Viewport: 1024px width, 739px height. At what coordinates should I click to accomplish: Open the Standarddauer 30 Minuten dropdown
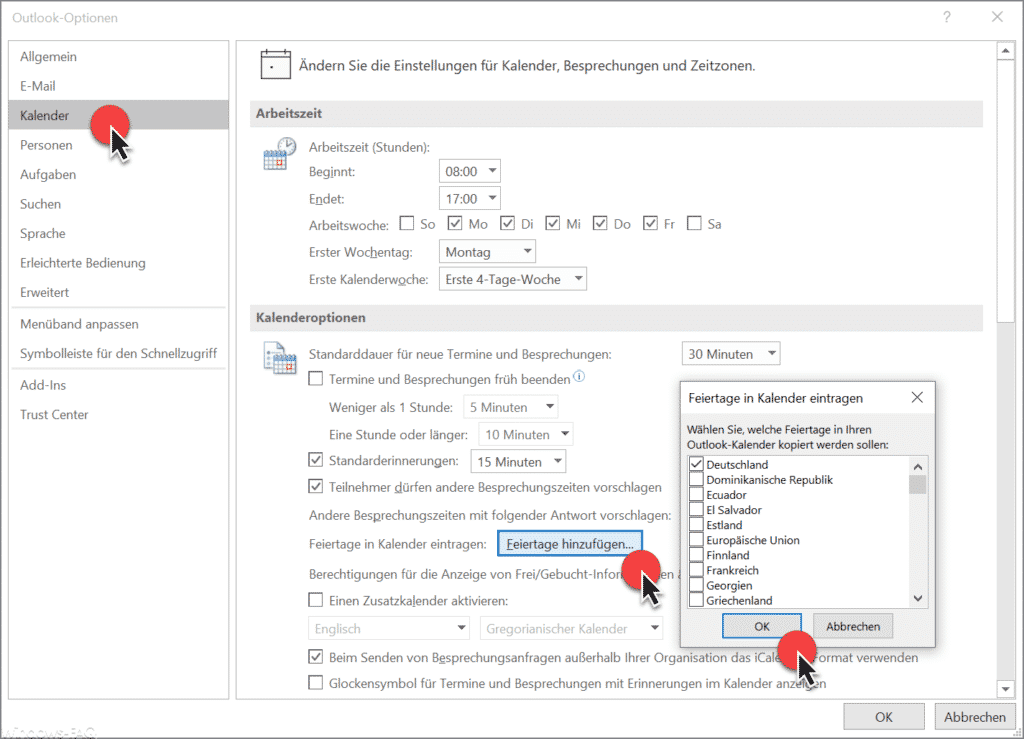731,354
